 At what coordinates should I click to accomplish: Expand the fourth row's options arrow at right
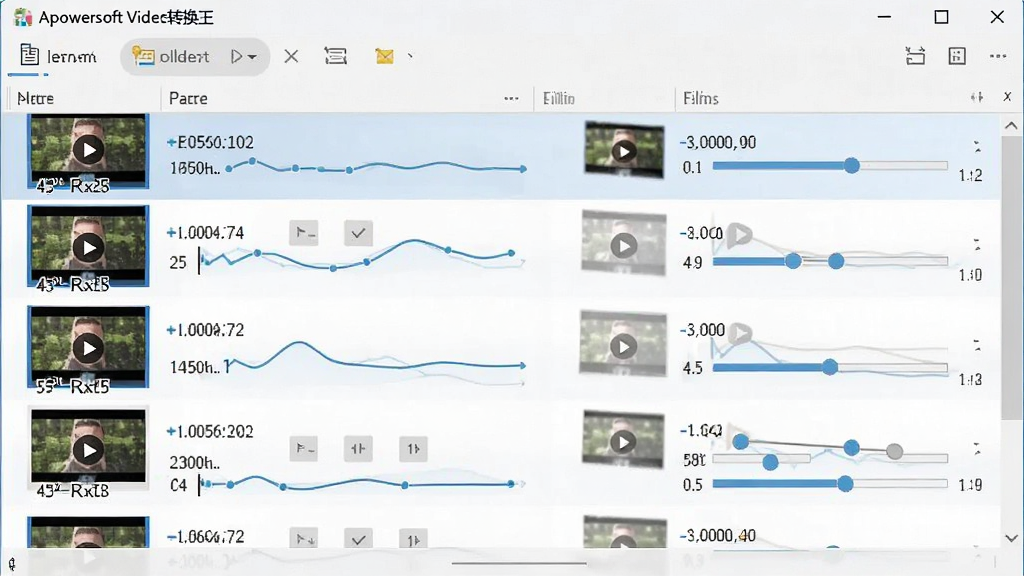point(977,449)
